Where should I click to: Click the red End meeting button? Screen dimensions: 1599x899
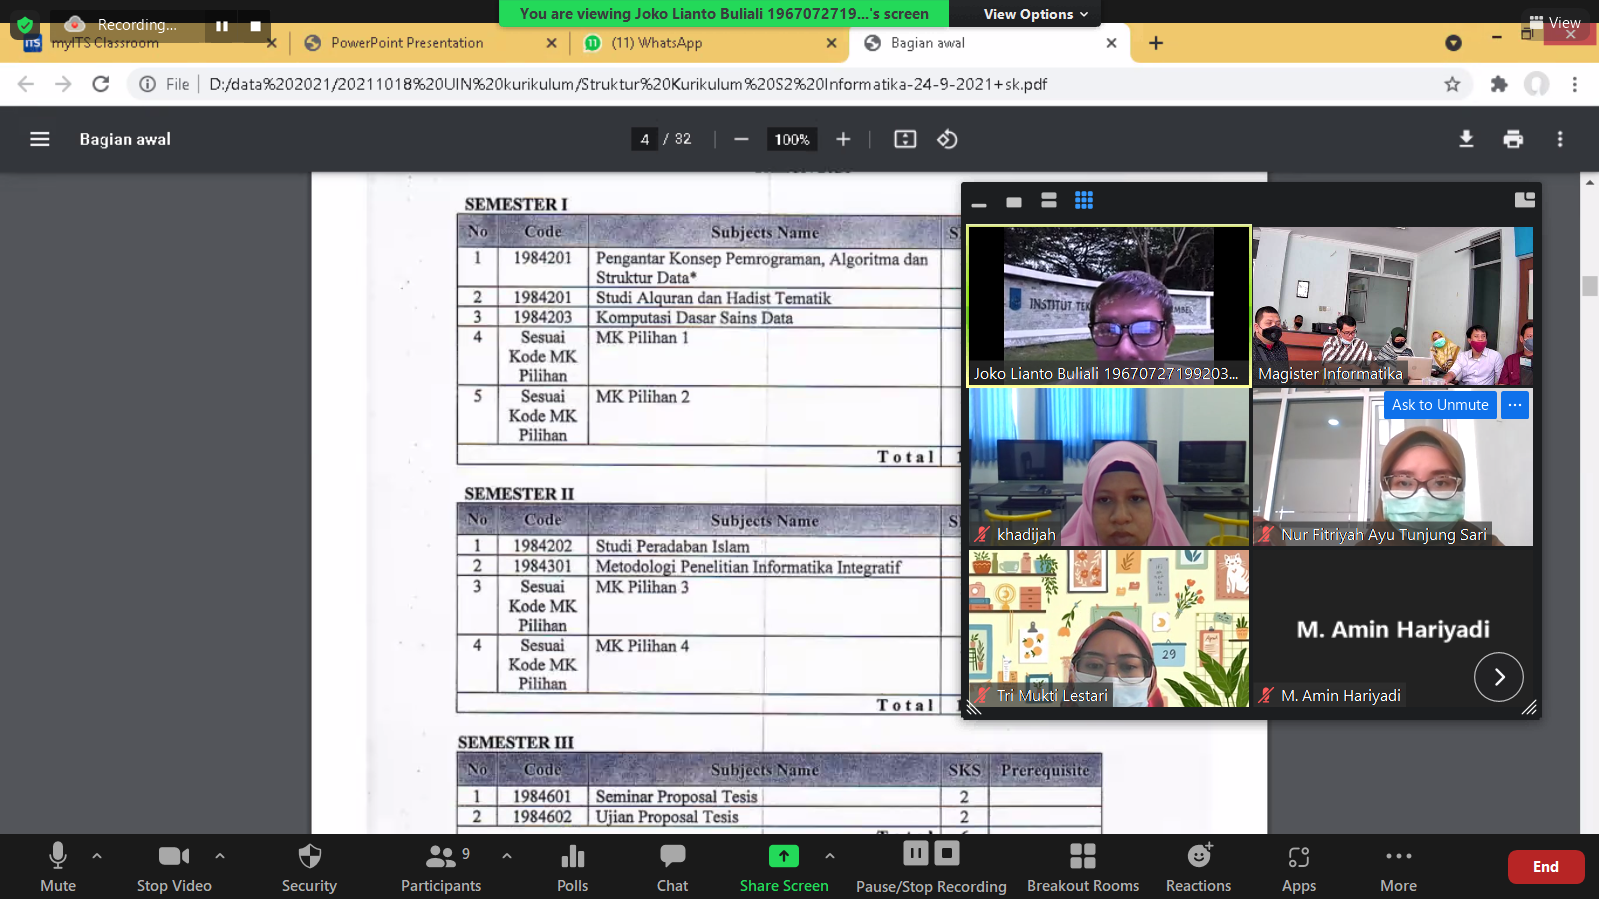click(x=1545, y=867)
